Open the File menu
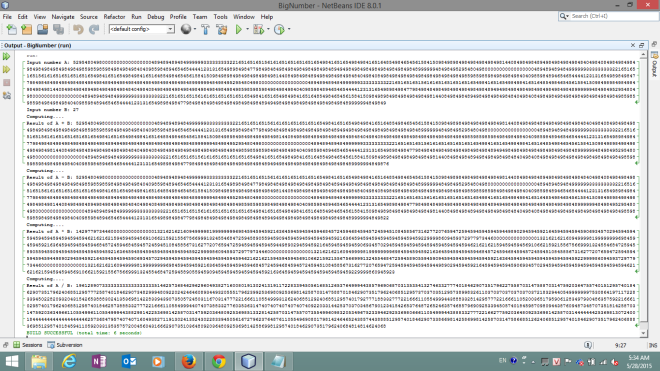The height and width of the screenshot is (371, 660). coord(7,17)
